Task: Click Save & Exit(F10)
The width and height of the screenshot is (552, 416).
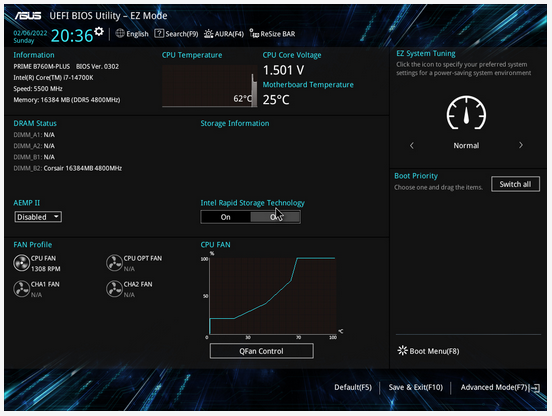Action: (x=415, y=387)
